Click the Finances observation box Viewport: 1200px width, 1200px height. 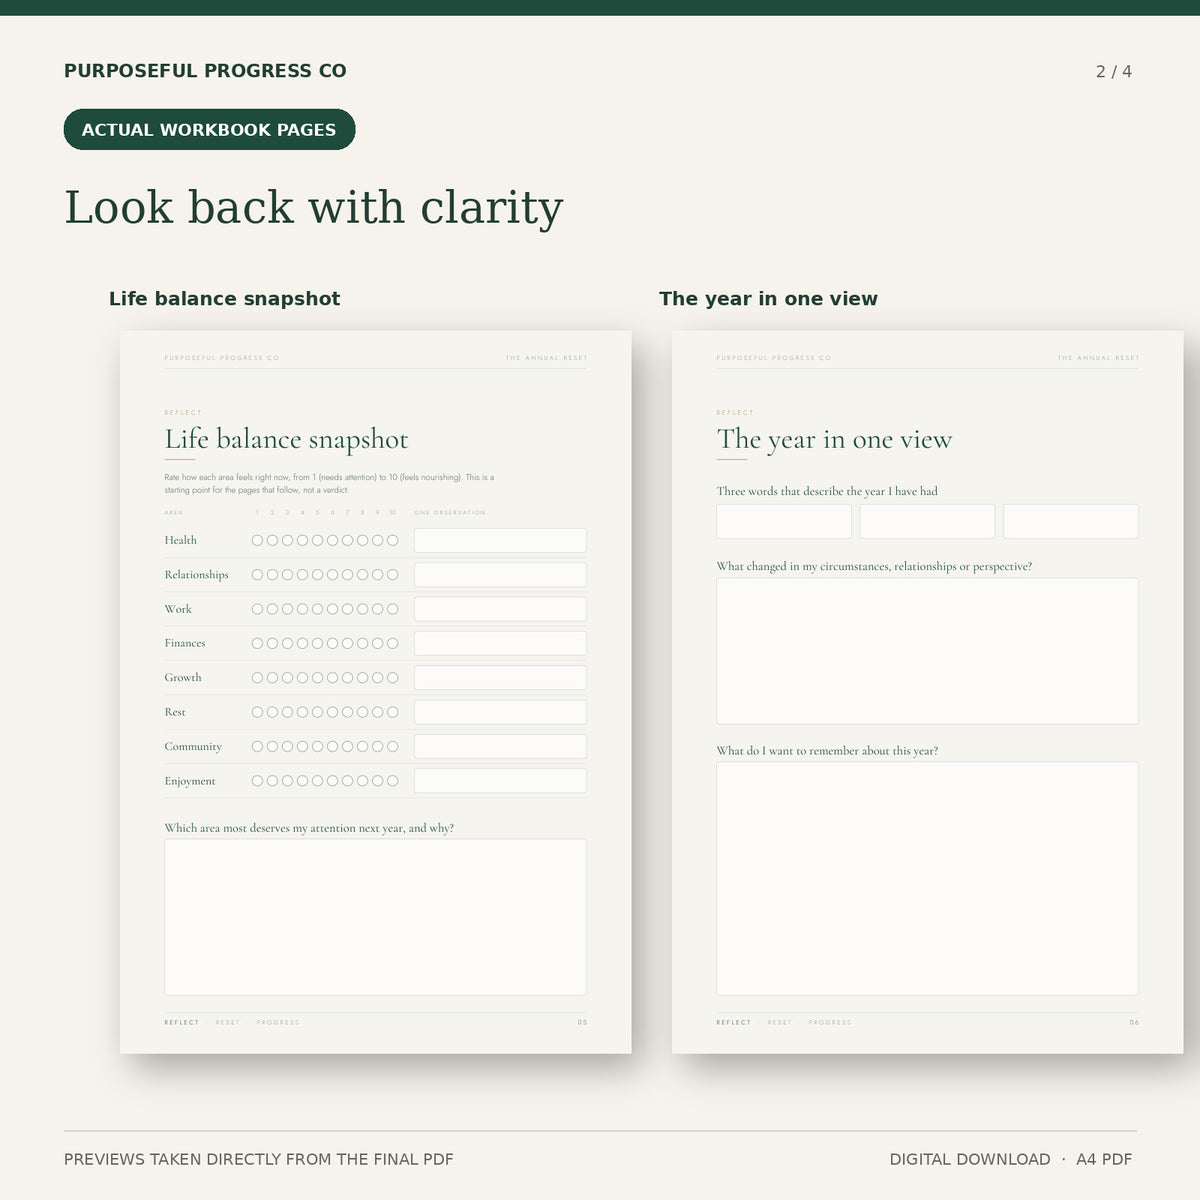(500, 643)
